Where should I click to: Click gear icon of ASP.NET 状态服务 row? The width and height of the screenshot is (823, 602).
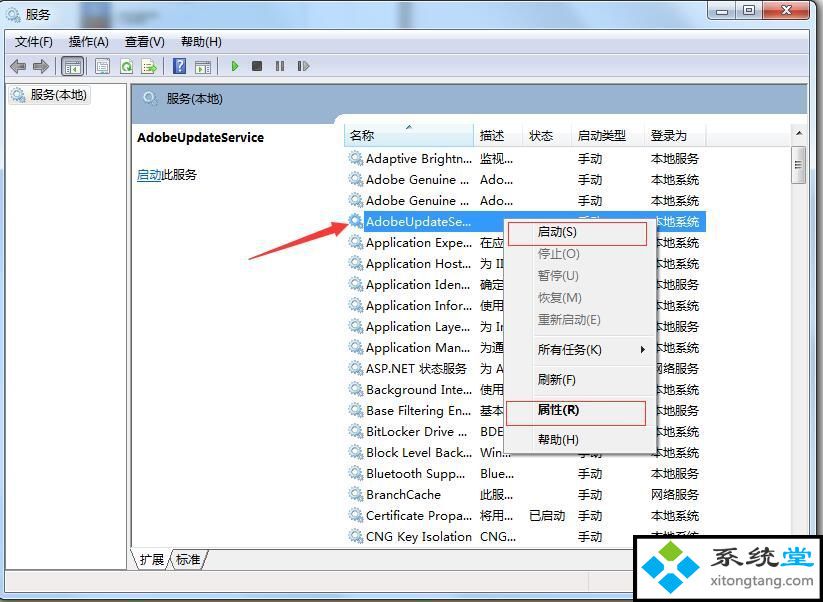tap(356, 368)
